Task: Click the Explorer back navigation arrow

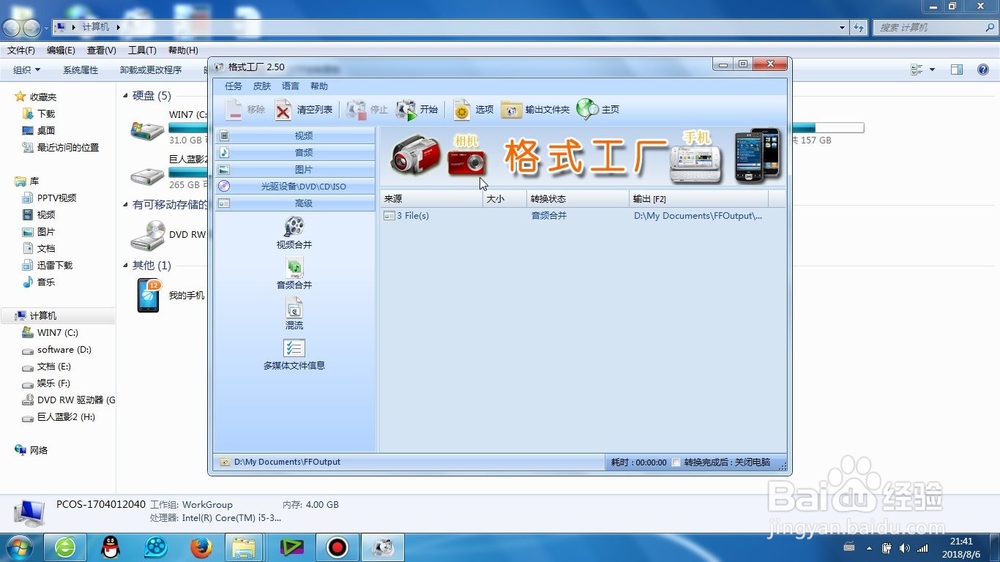Action: click(11, 27)
